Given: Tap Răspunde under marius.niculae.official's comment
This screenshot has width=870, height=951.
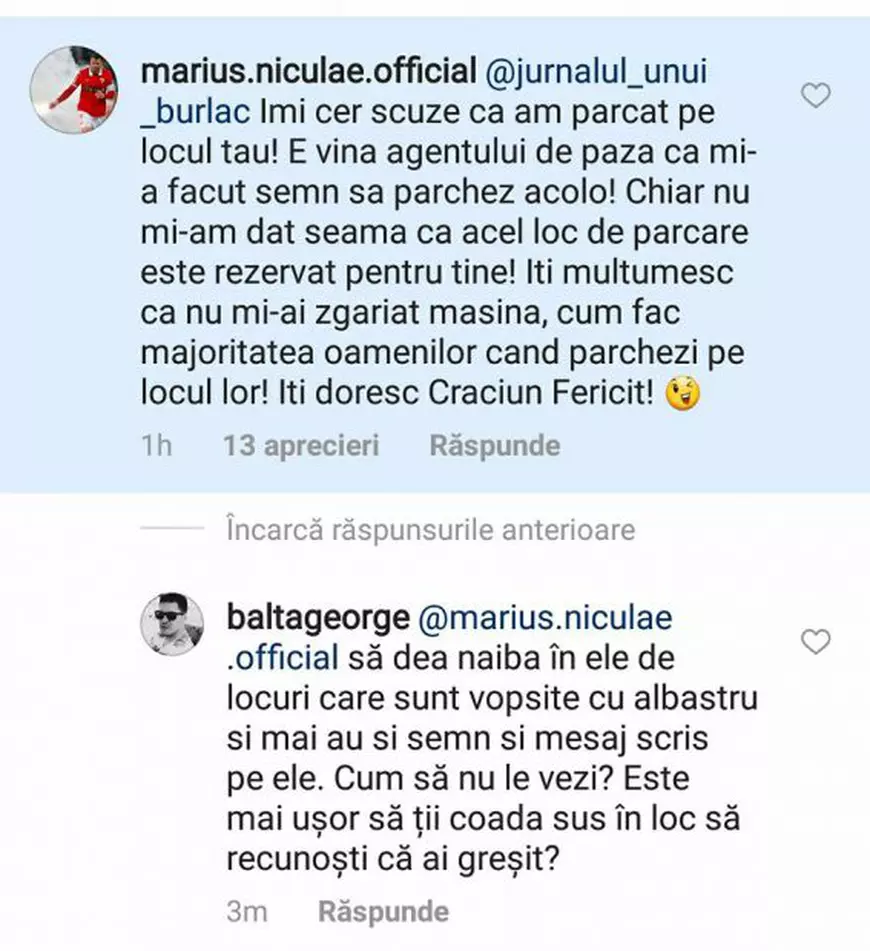Looking at the screenshot, I should [494, 446].
